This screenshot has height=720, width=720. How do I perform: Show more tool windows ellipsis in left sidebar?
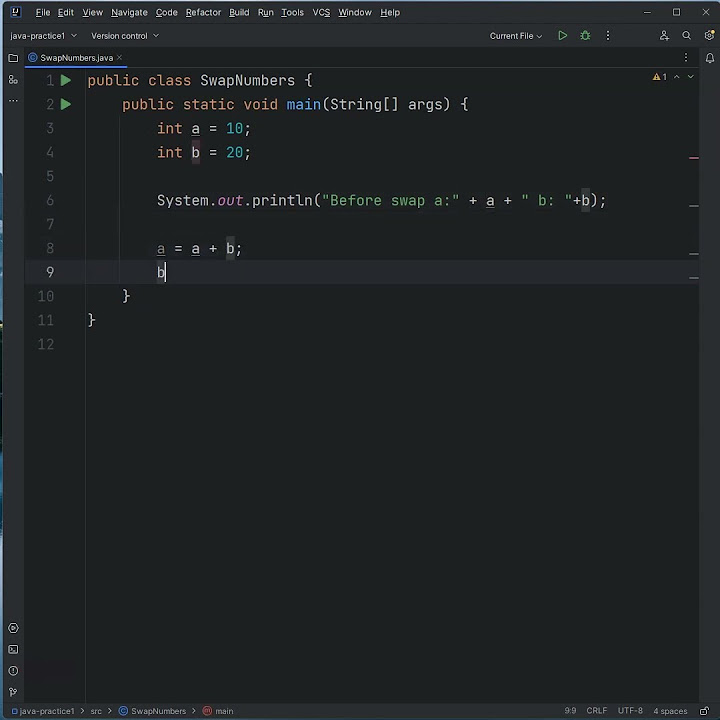click(13, 100)
